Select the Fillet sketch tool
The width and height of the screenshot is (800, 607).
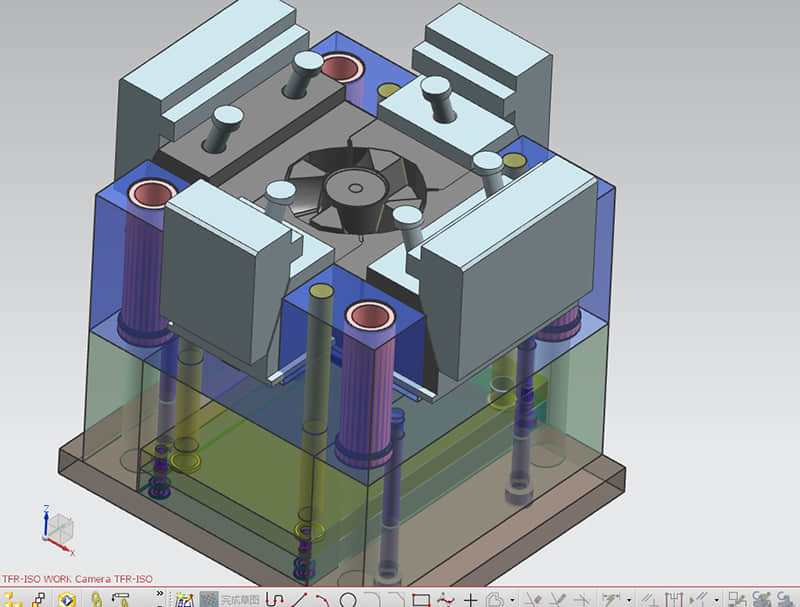point(371,599)
